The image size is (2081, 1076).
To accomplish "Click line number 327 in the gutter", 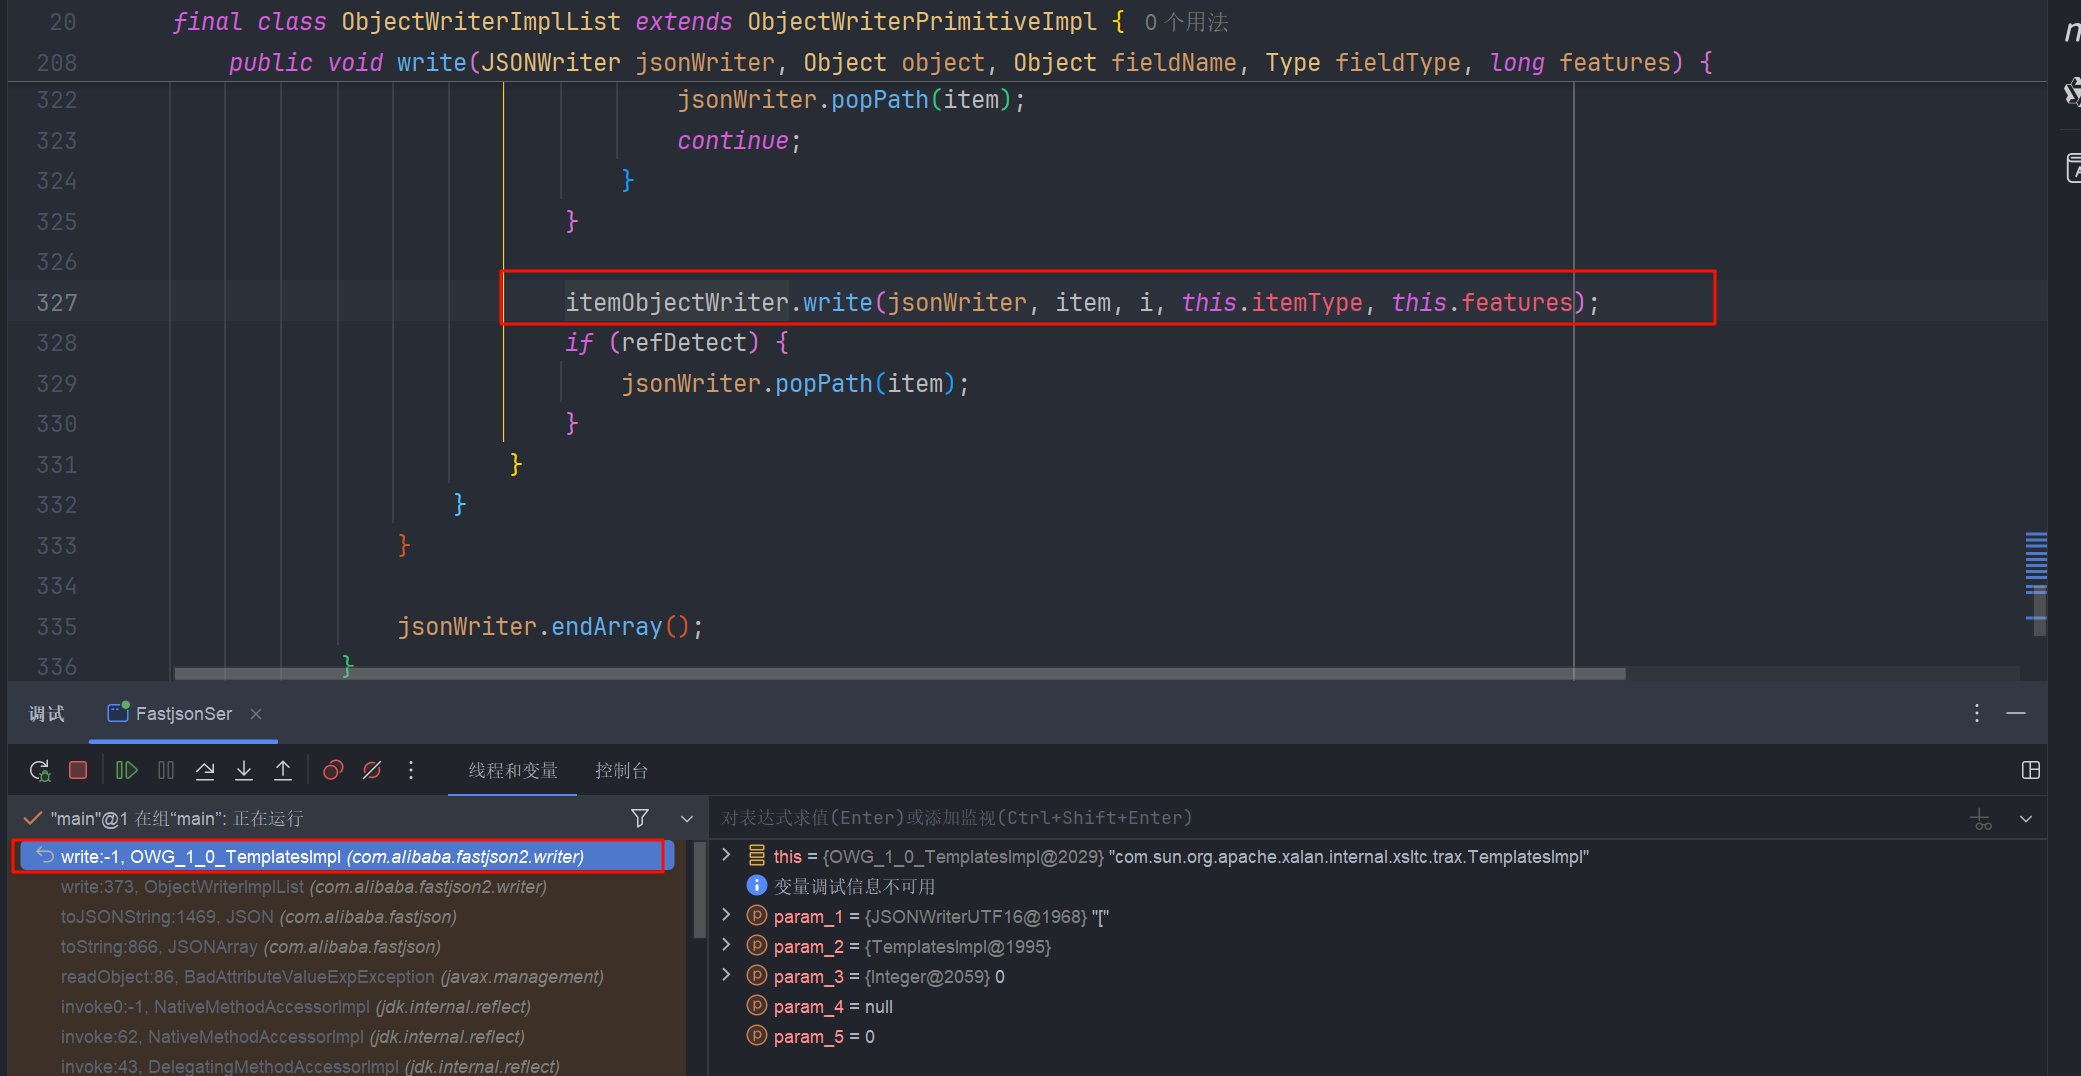I will tap(57, 302).
